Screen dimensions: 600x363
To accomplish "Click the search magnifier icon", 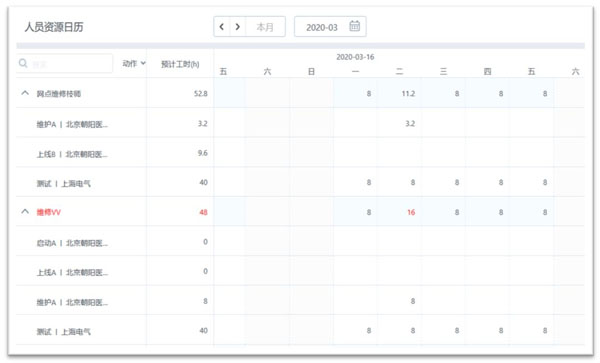I will pyautogui.click(x=23, y=63).
